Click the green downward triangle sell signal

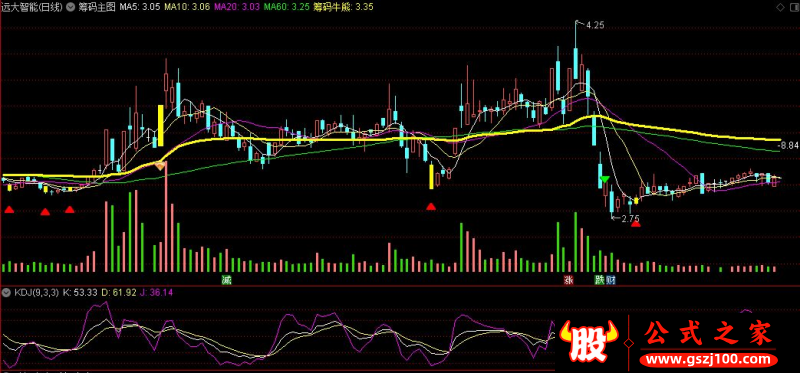(x=604, y=179)
